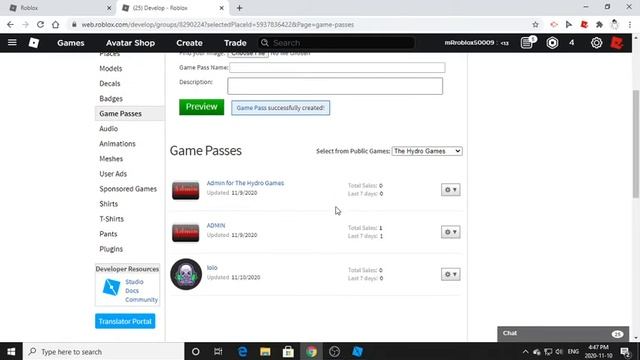Go to the browser home page icon
The image size is (640, 360).
(x=56, y=24)
